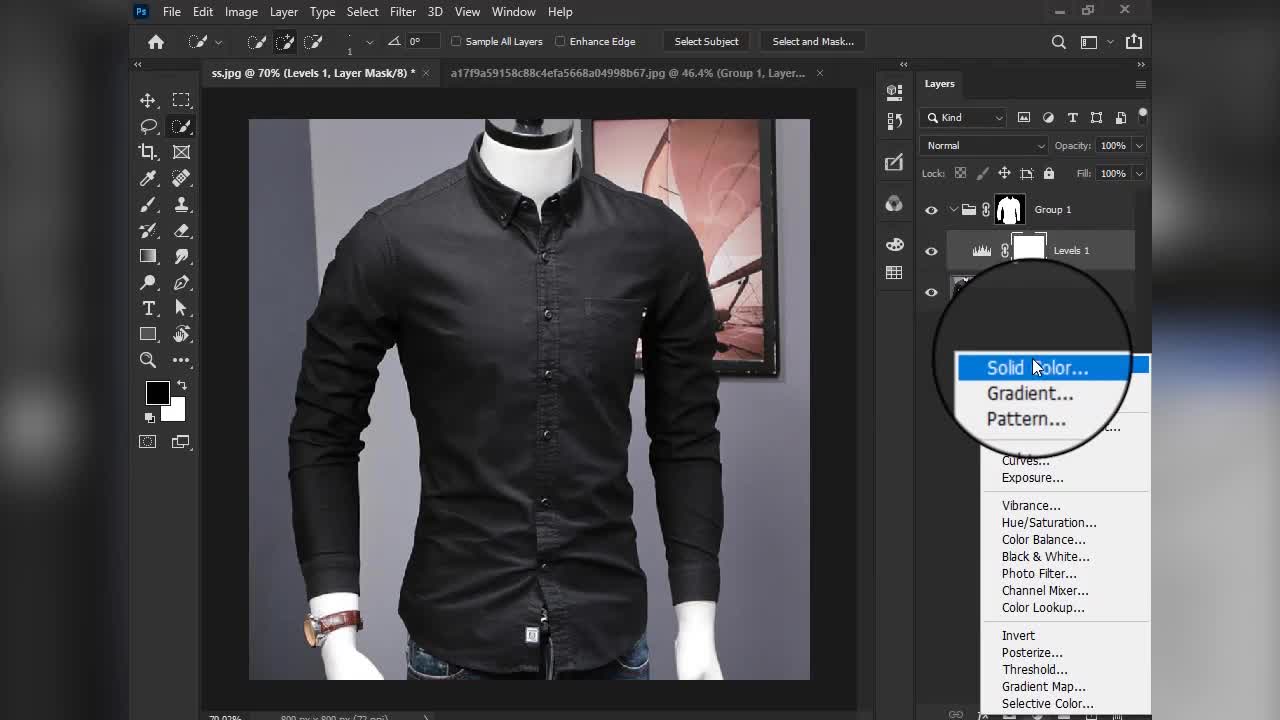This screenshot has width=1280, height=720.
Task: Choose Hue/Saturation from adjustment menu
Action: click(x=1049, y=523)
